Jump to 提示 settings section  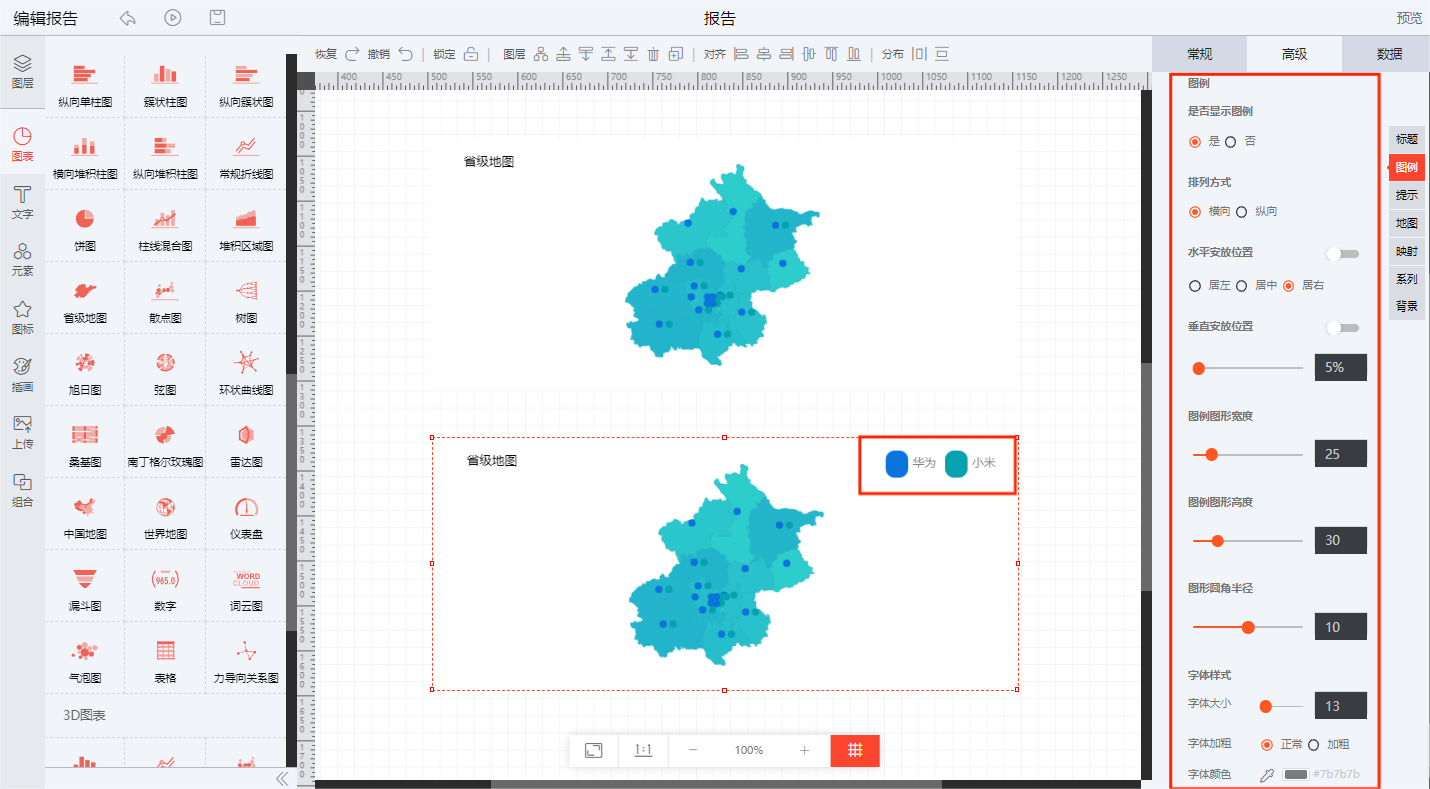click(x=1407, y=195)
